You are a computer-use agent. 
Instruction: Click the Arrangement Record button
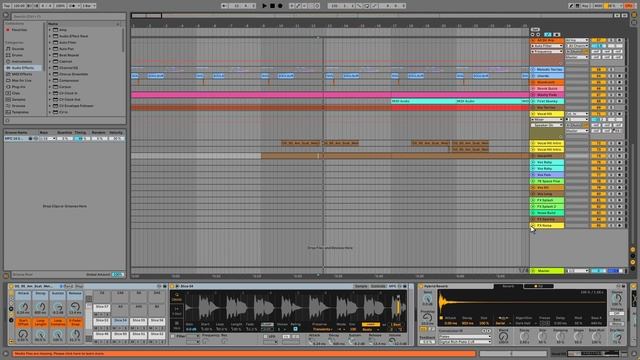[x=280, y=6]
